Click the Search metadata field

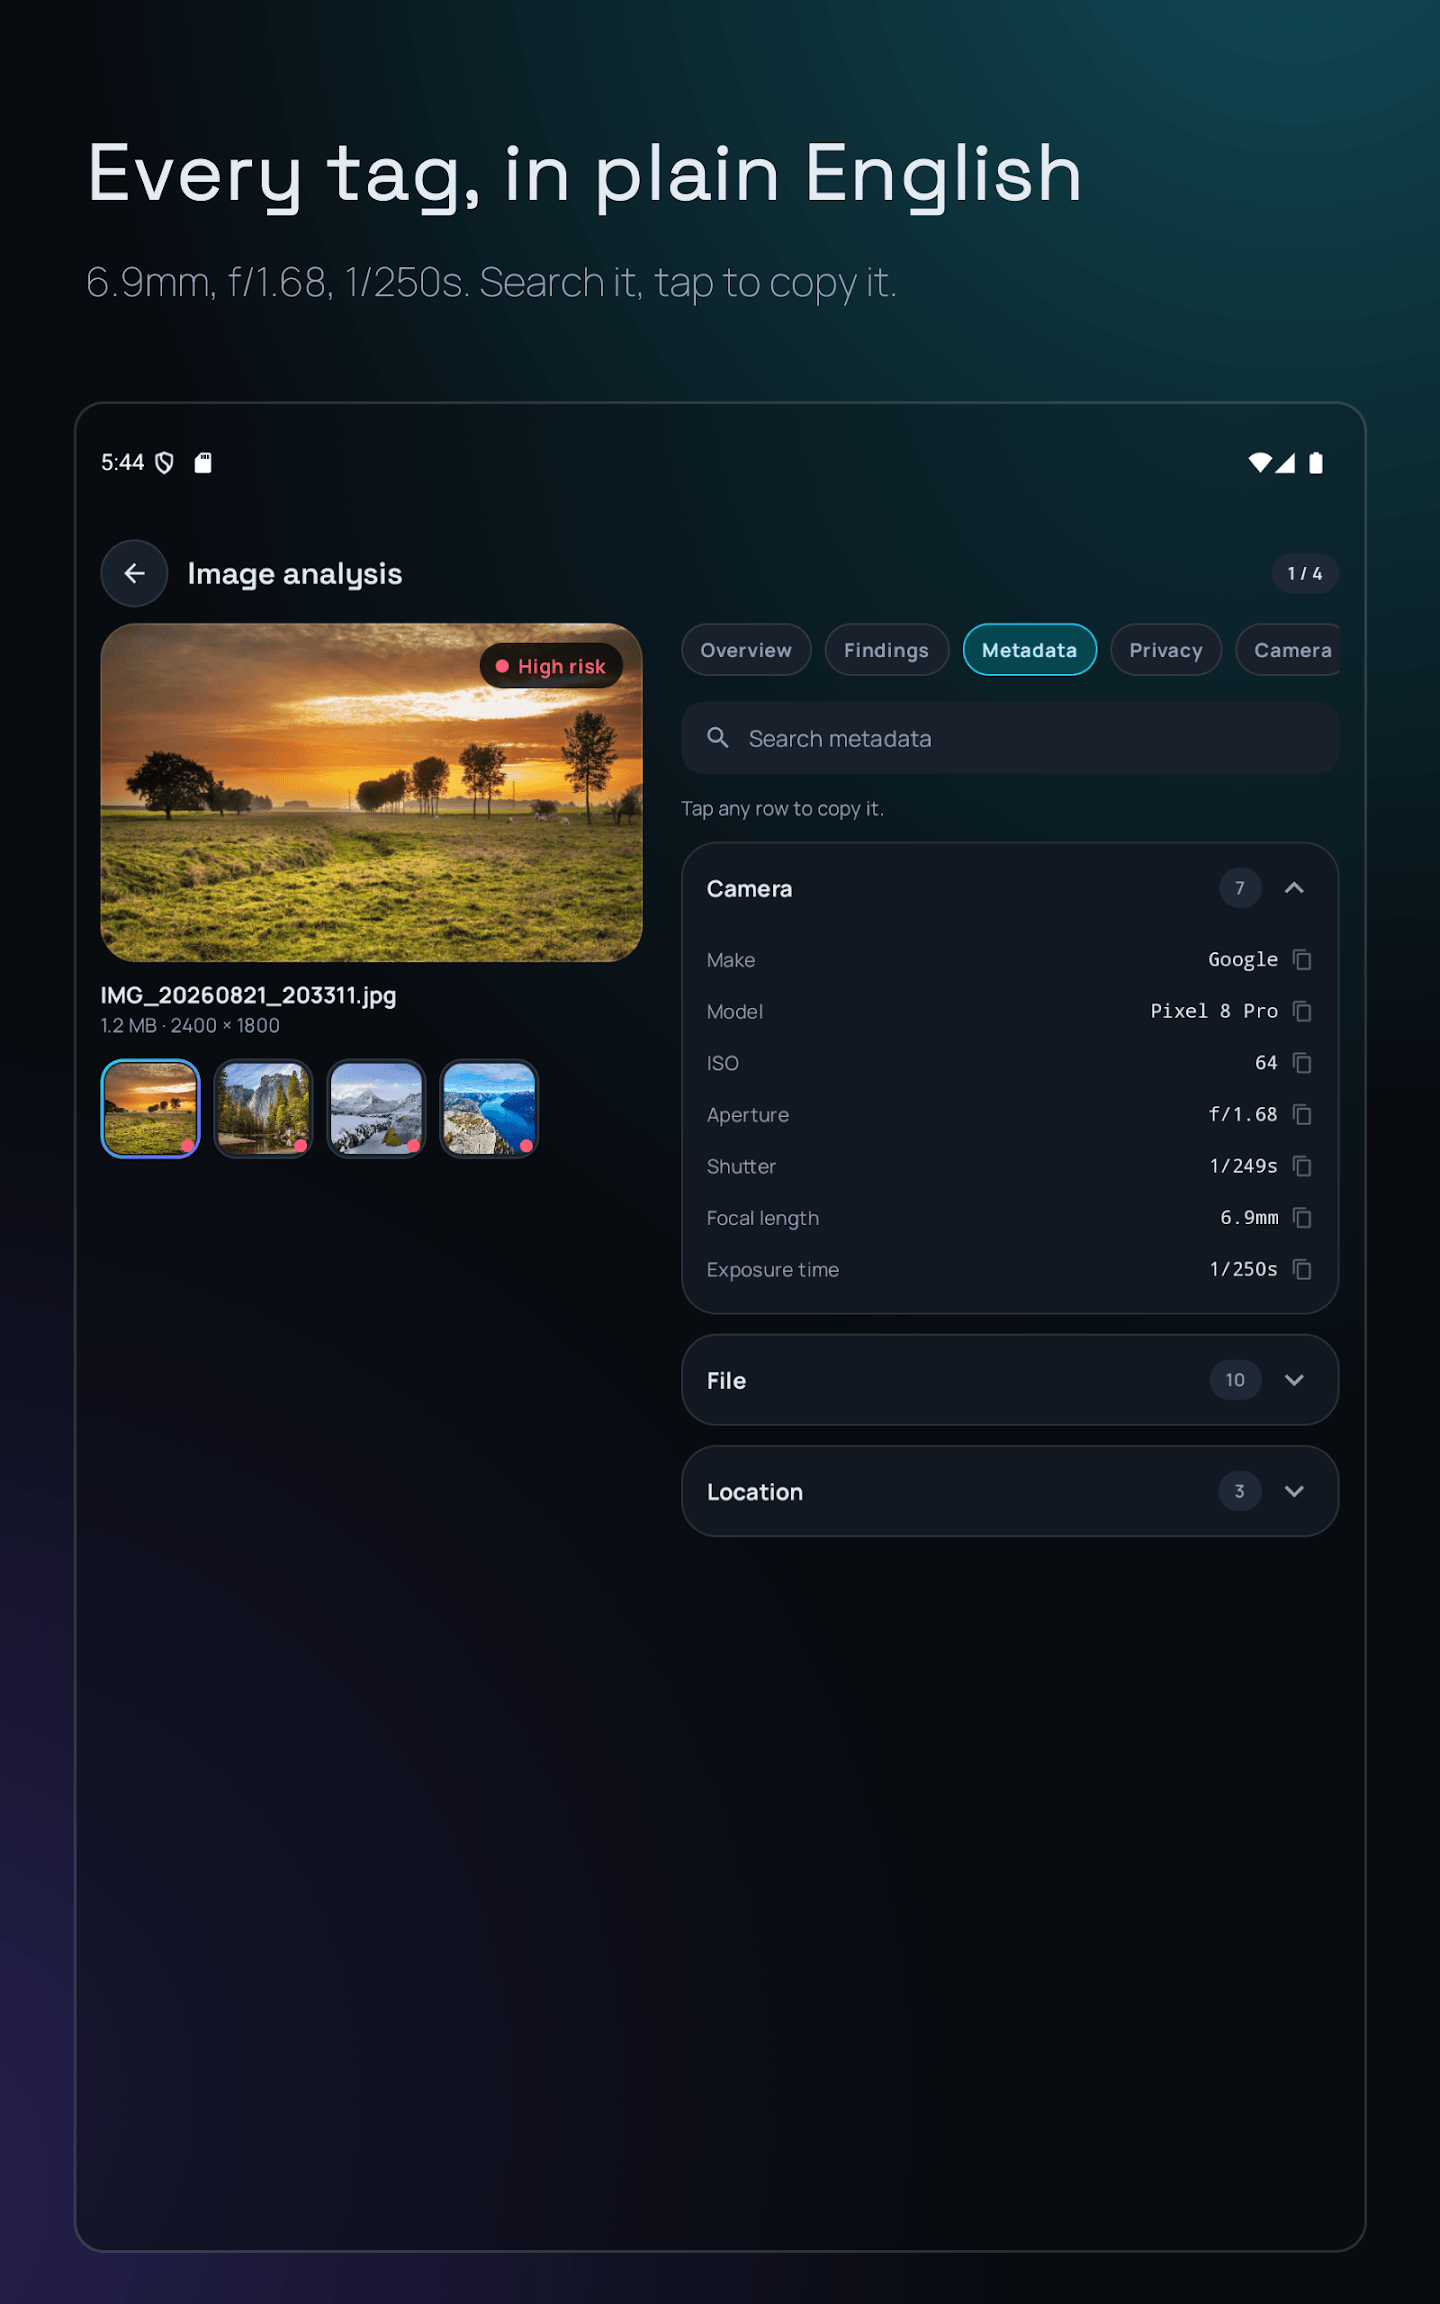[x=1010, y=738]
